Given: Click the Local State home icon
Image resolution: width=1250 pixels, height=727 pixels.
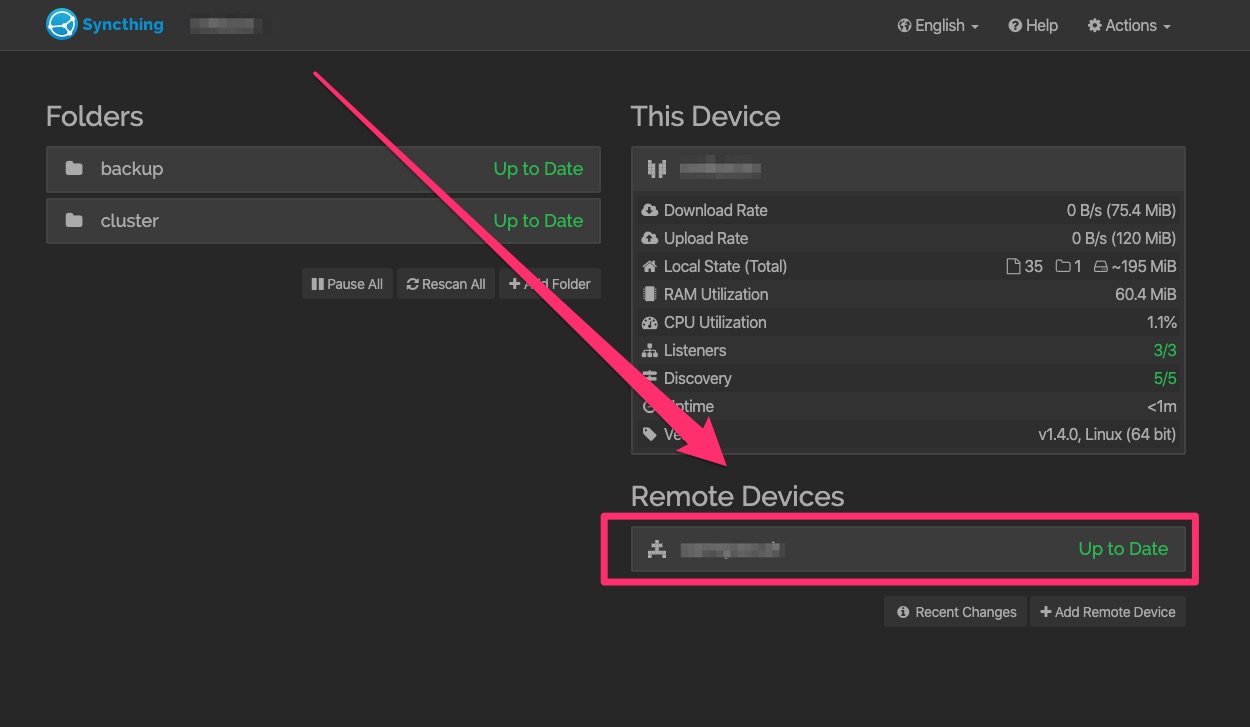Looking at the screenshot, I should tap(650, 267).
